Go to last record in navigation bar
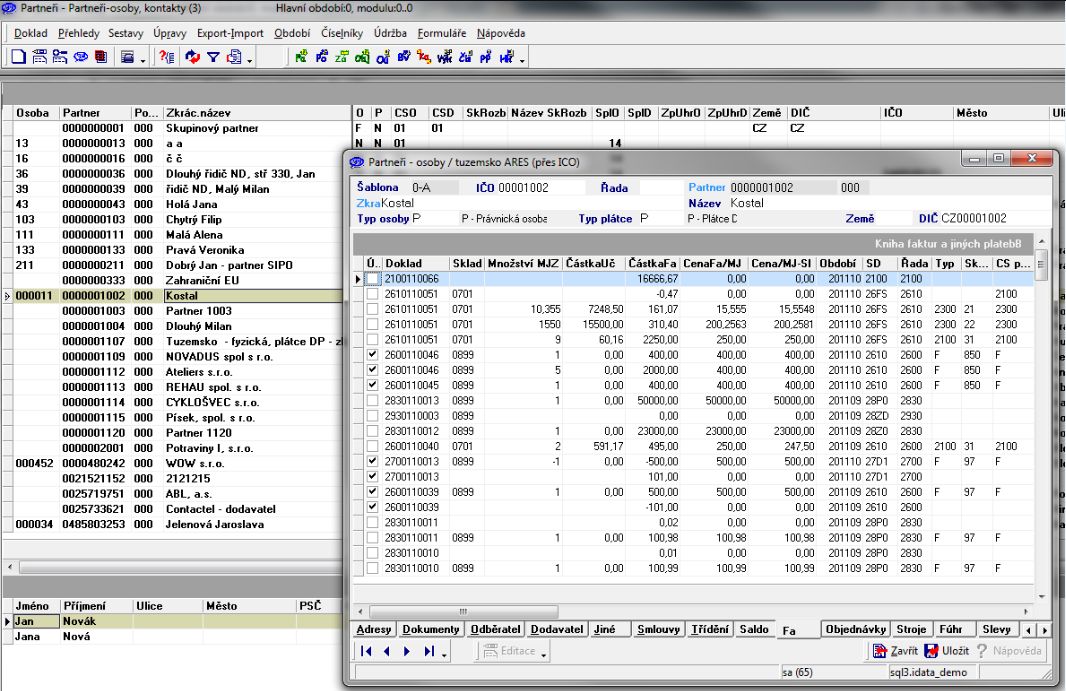This screenshot has height=691, width=1066. tap(429, 652)
